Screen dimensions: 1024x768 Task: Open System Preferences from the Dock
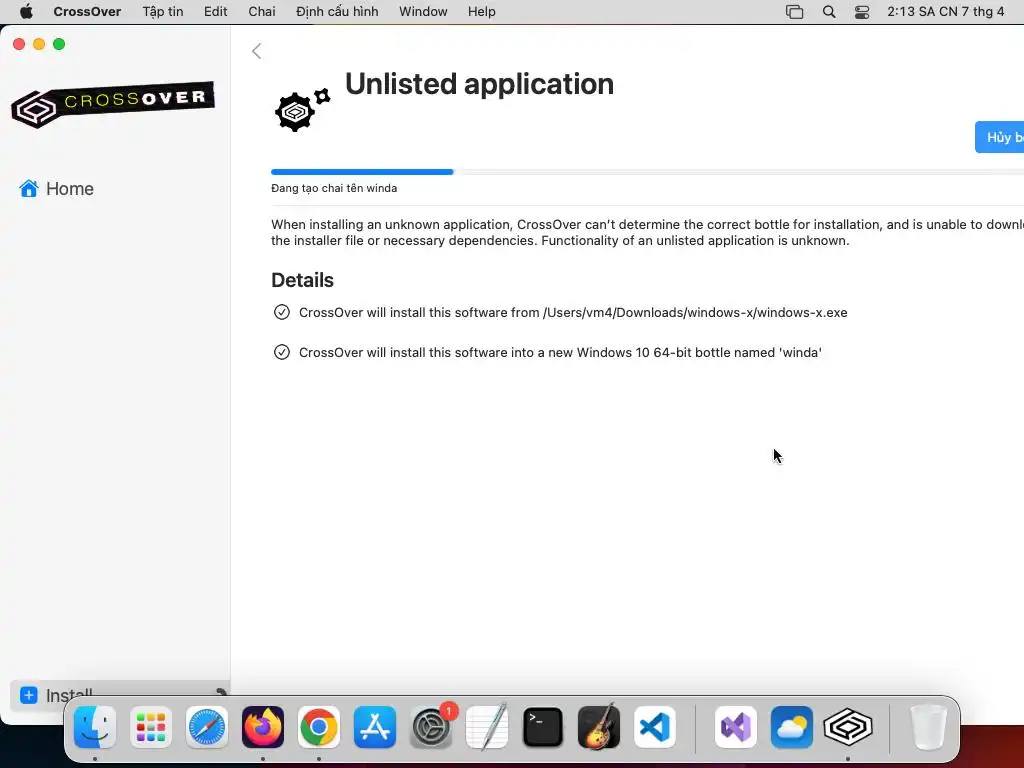[x=431, y=727]
